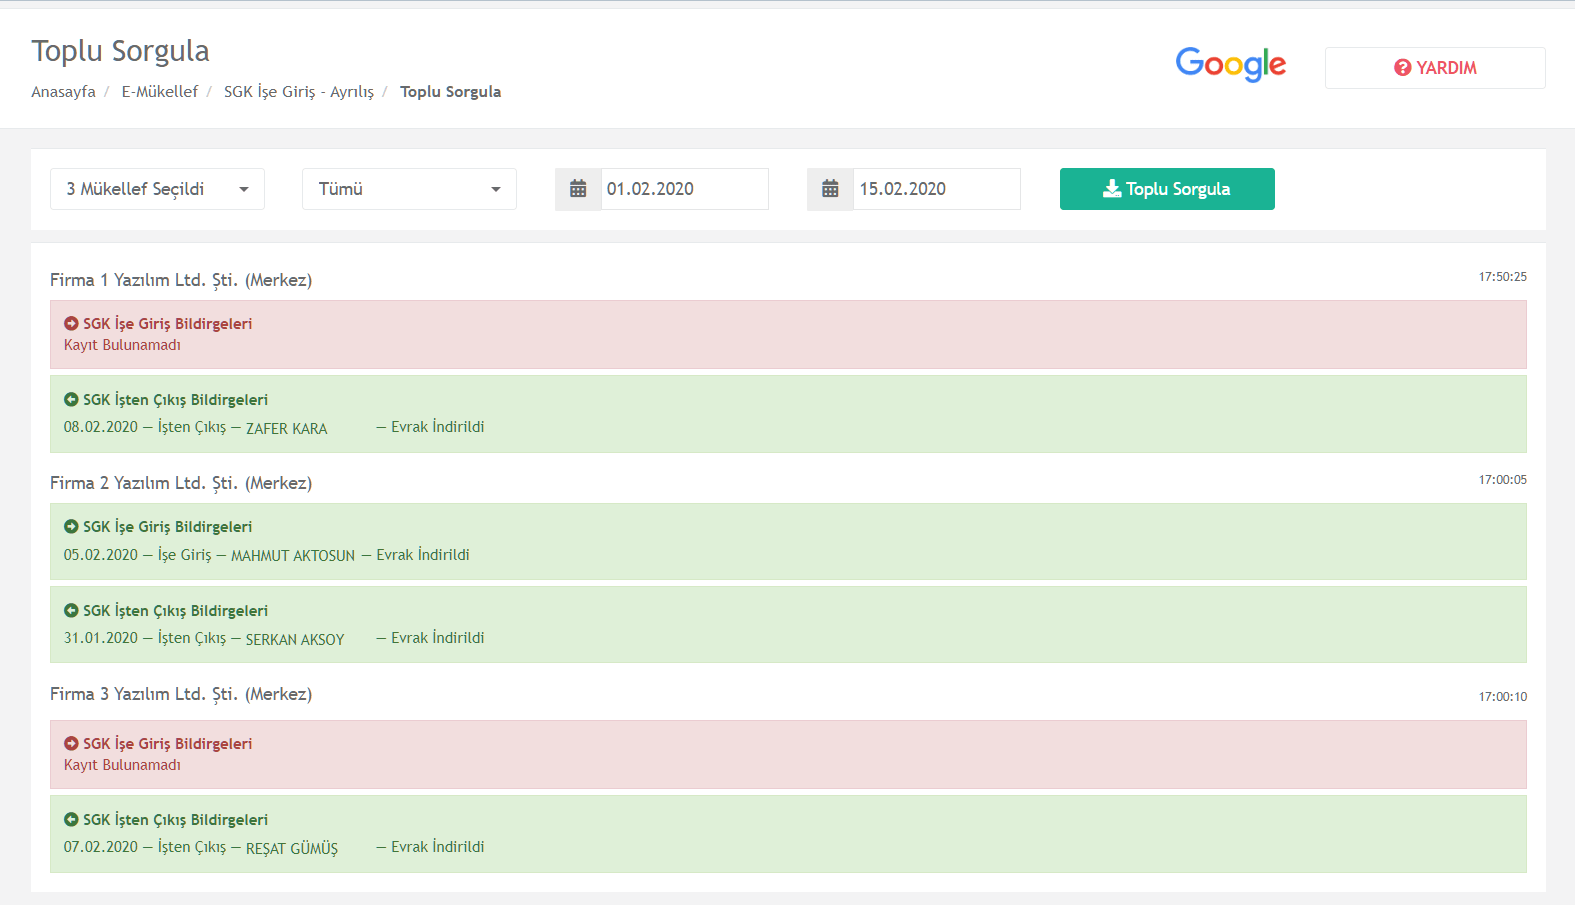Click Firma 1 SGK İşe Giriş Bildirgeleri title
Viewport: 1575px width, 905px height.
click(x=167, y=324)
